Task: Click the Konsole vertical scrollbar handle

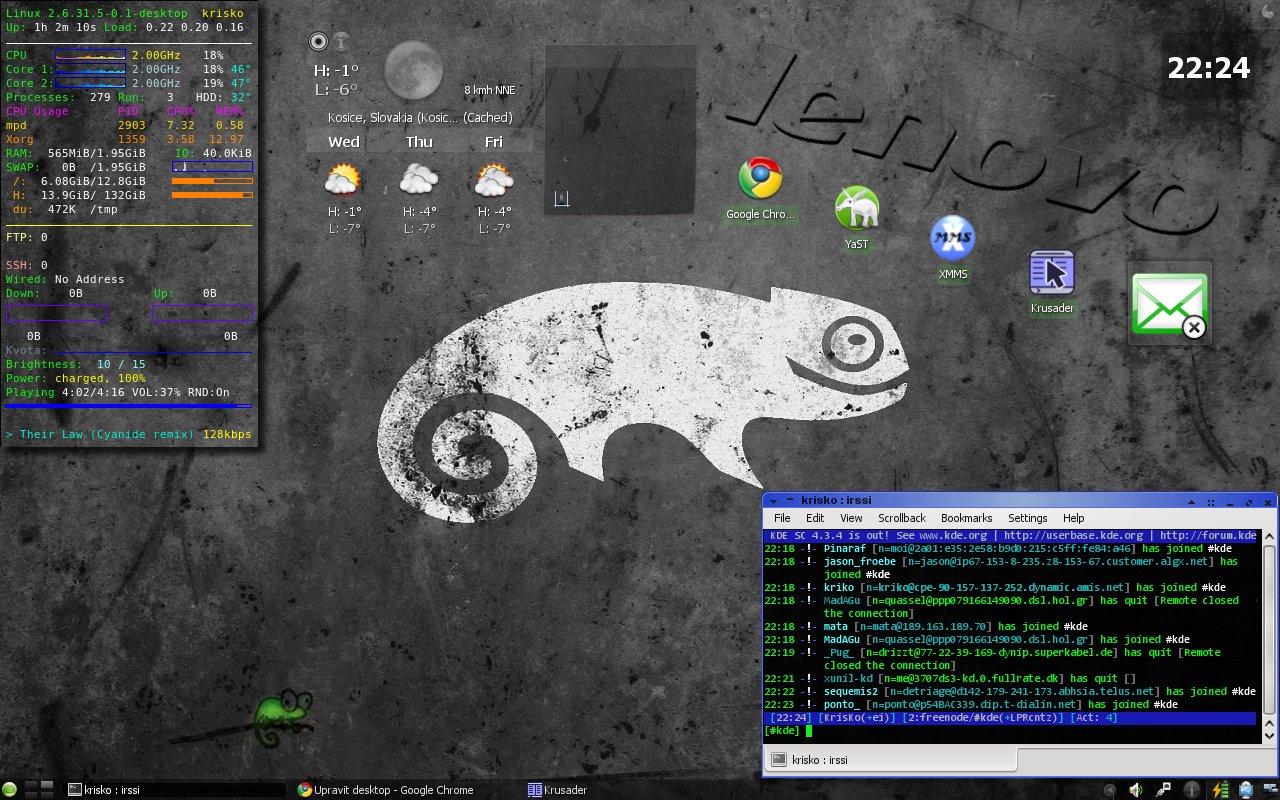Action: (x=1269, y=630)
